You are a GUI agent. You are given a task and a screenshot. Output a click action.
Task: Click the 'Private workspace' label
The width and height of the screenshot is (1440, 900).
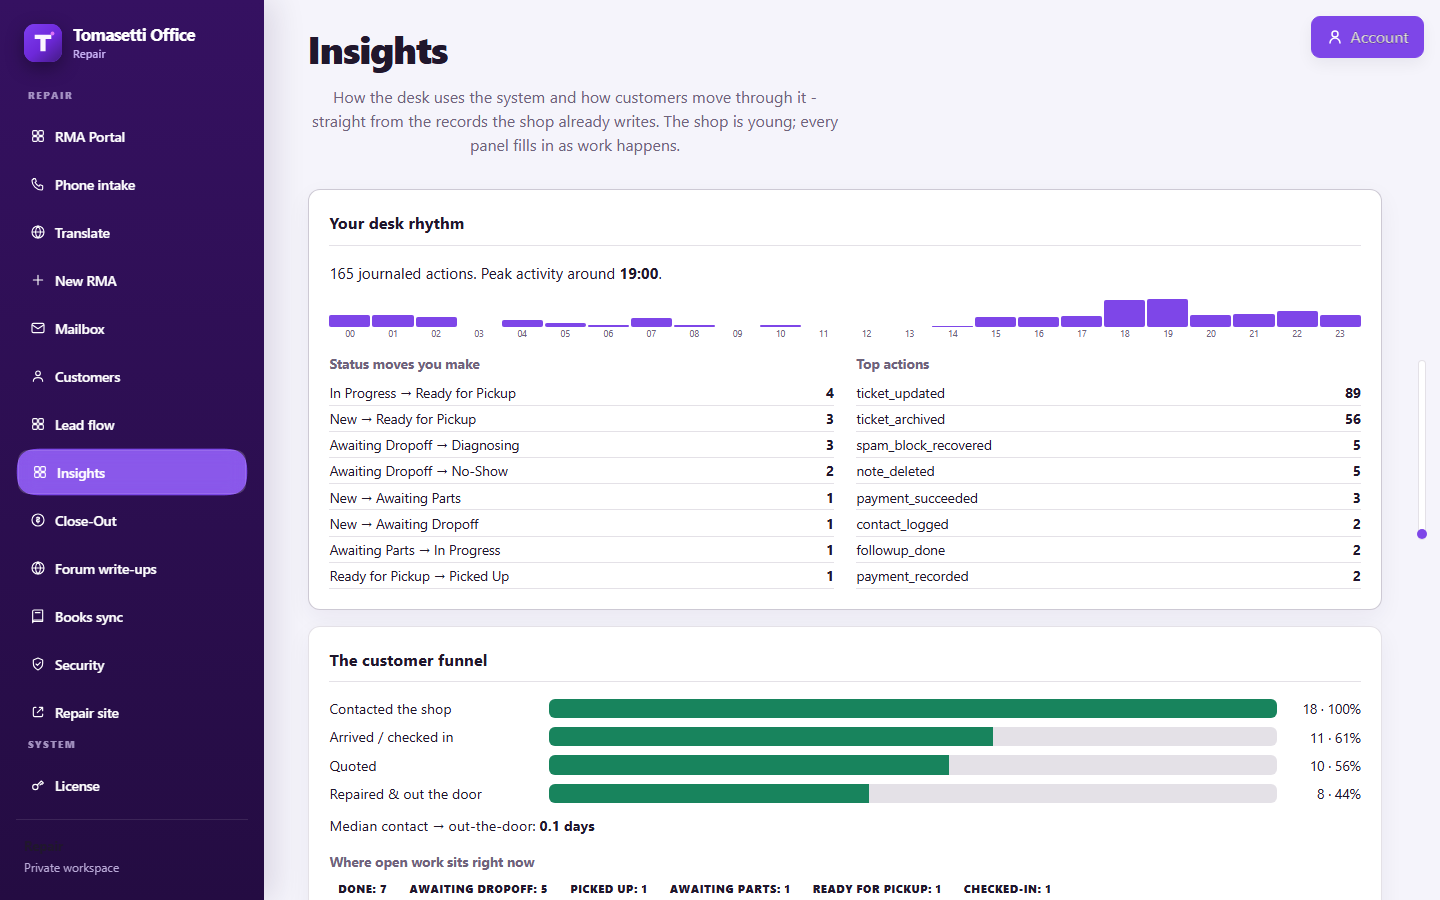tap(72, 868)
